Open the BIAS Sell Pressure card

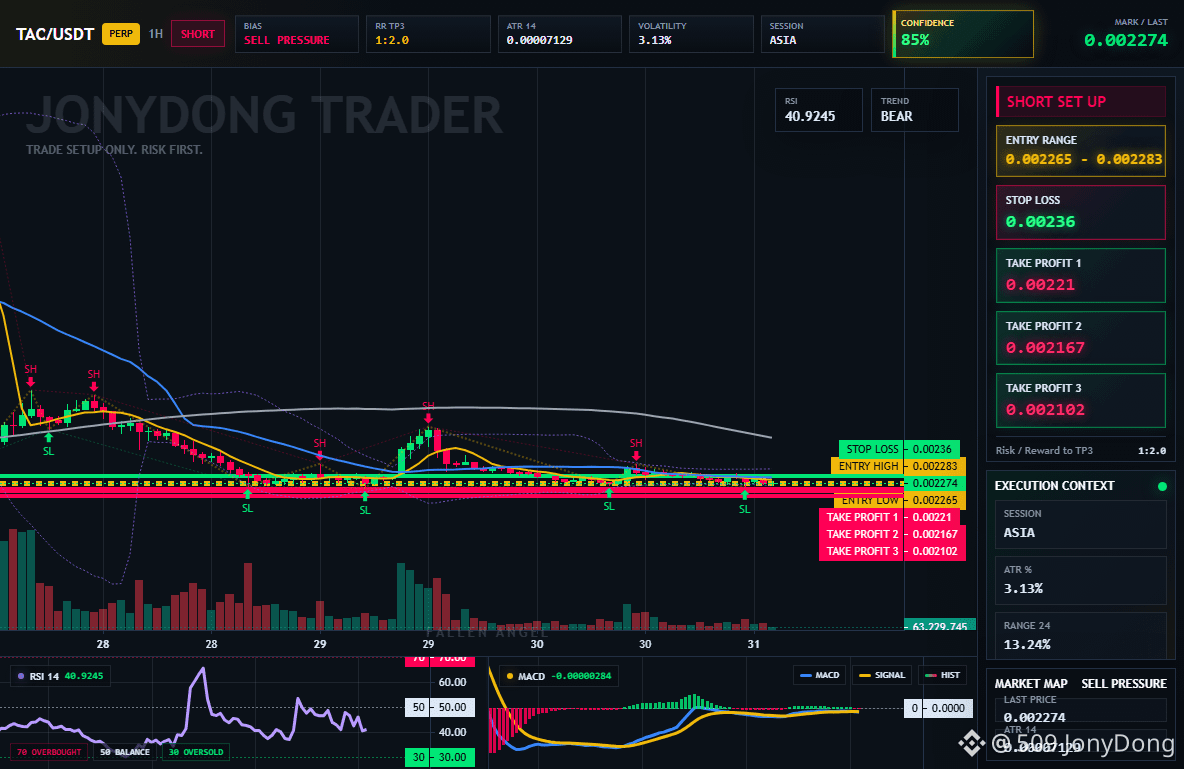click(296, 34)
